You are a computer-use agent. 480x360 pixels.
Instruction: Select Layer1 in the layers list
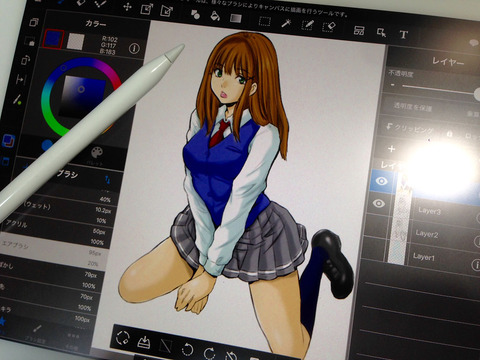[424, 257]
